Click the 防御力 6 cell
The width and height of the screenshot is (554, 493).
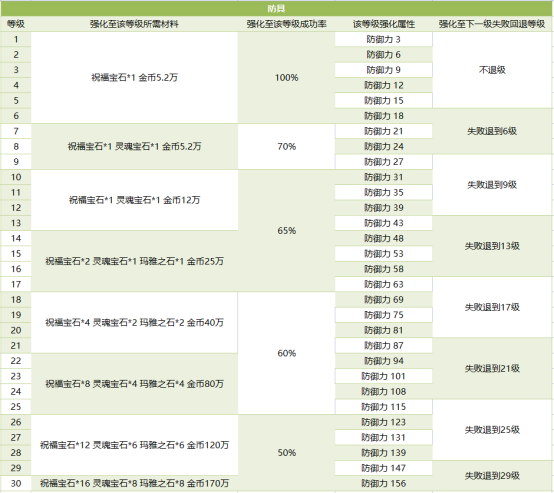(384, 55)
